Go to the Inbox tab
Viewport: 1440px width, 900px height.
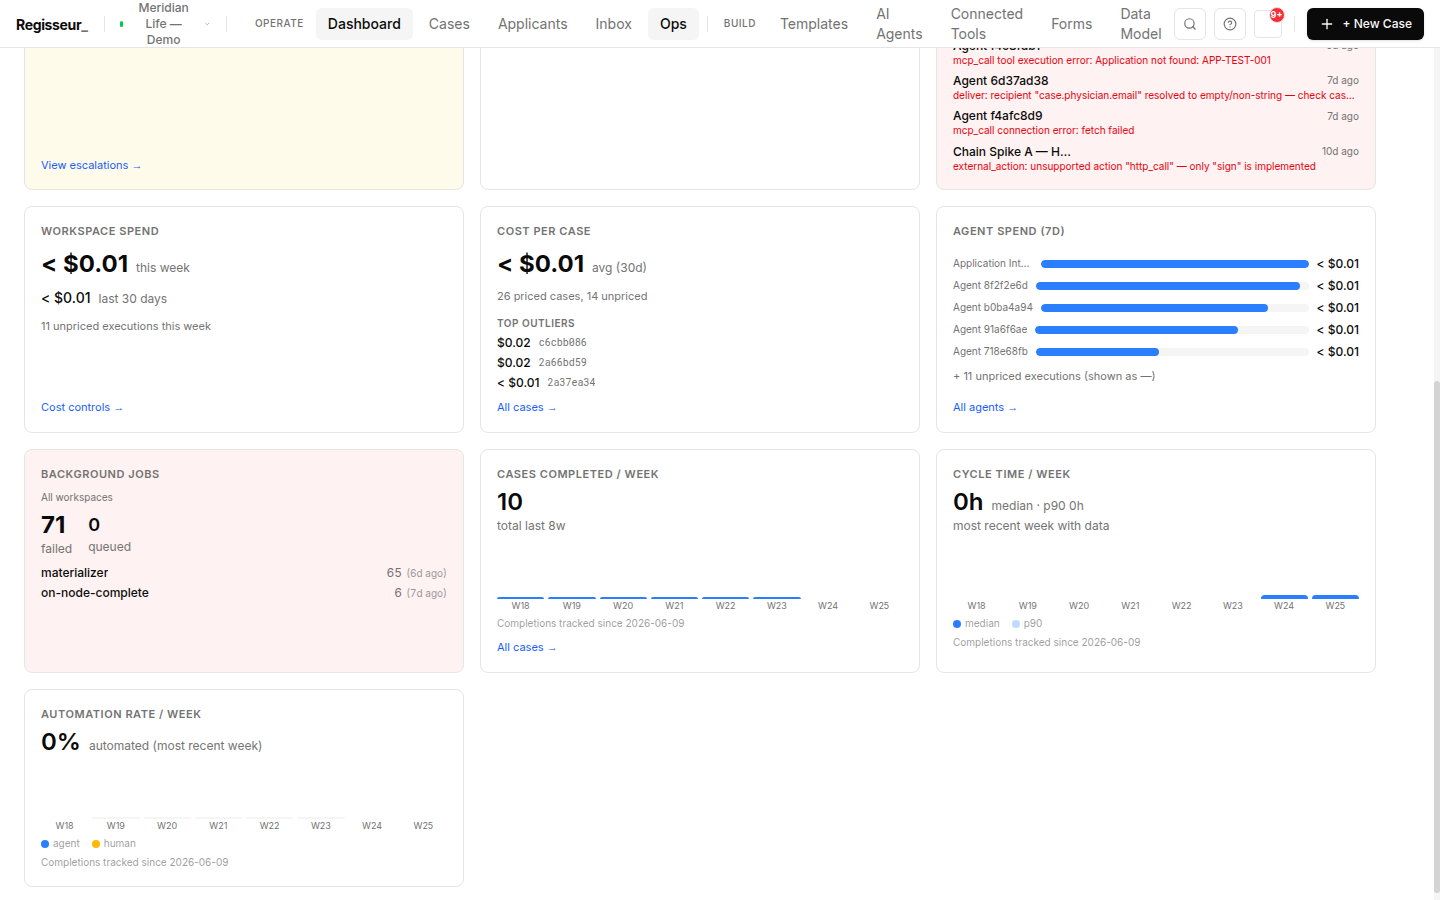click(x=613, y=24)
